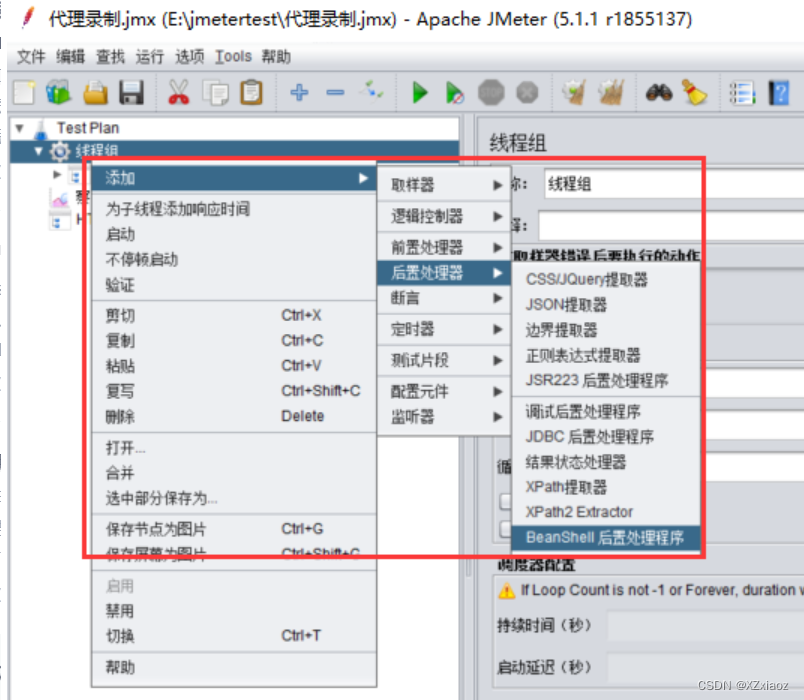Open the Function helper list icon
Viewport: 804px width, 700px height.
coord(742,93)
